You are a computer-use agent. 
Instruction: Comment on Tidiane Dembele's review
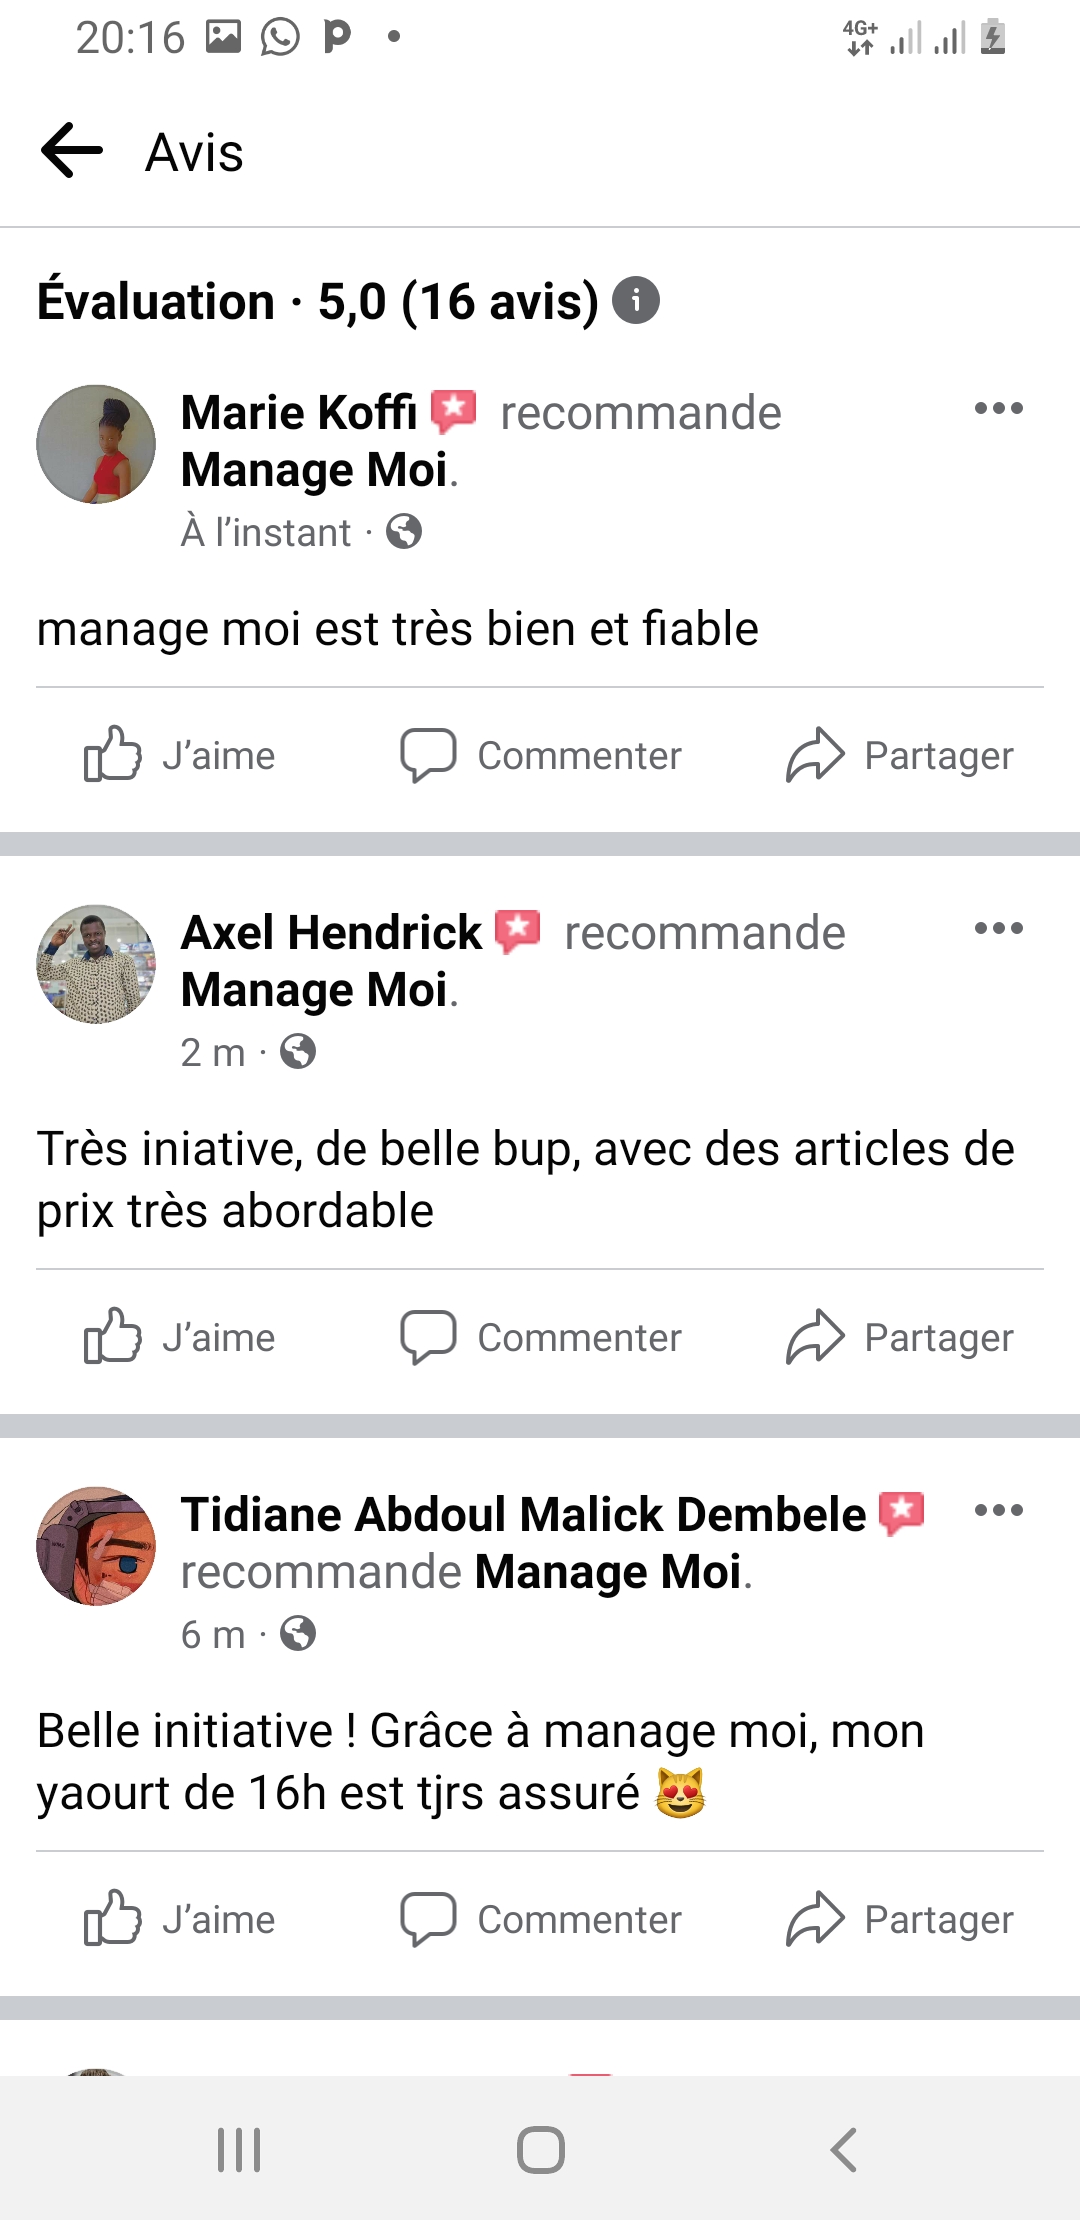[x=540, y=1919]
